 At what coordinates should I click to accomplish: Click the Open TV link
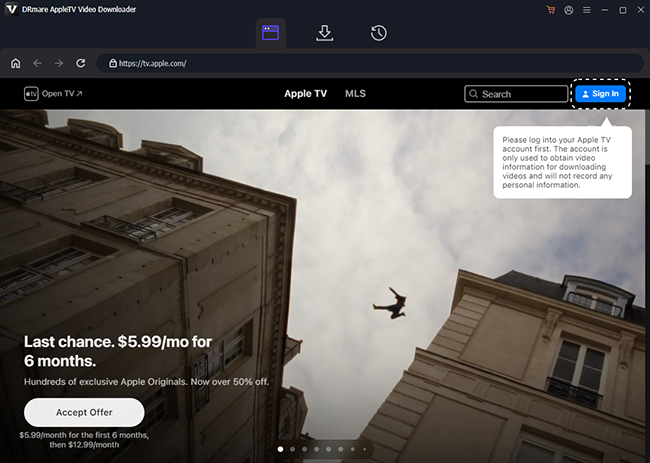tap(62, 94)
